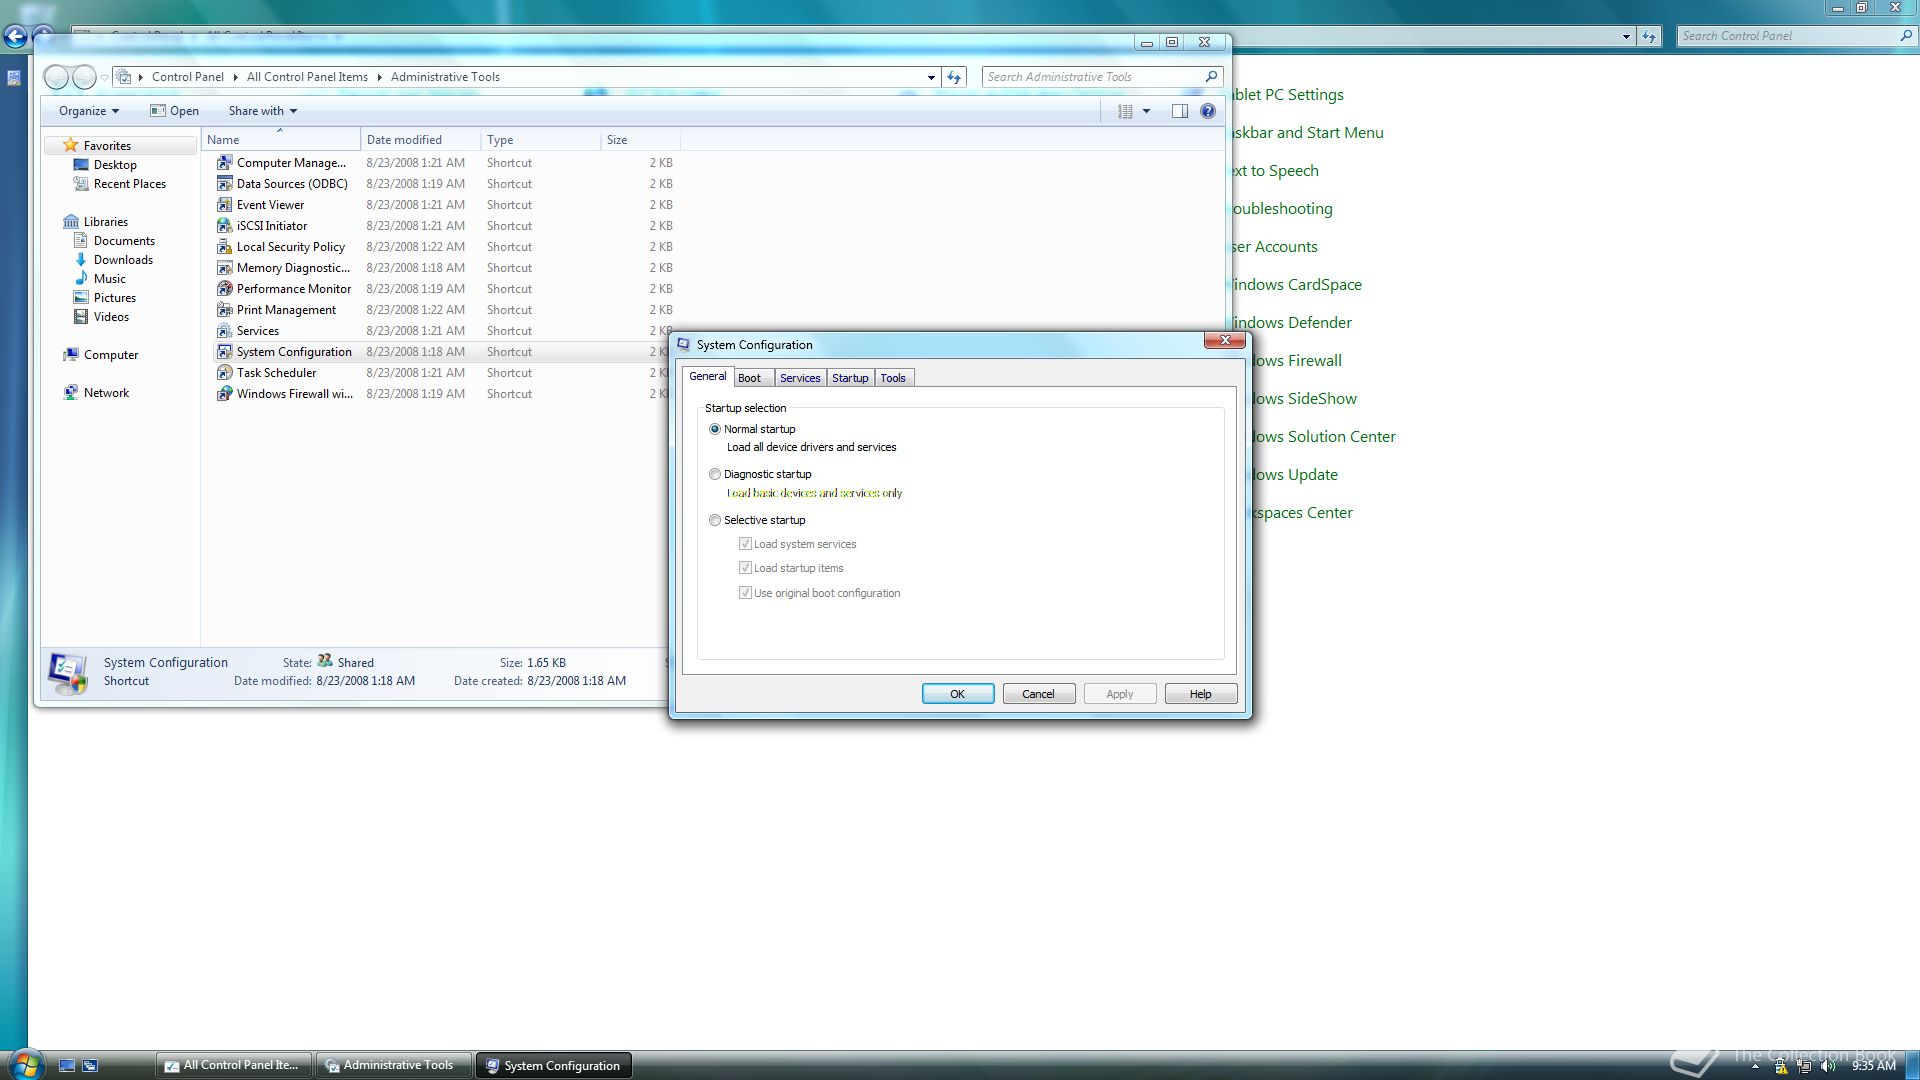Toggle Use original boot configuration checkbox

coord(745,593)
